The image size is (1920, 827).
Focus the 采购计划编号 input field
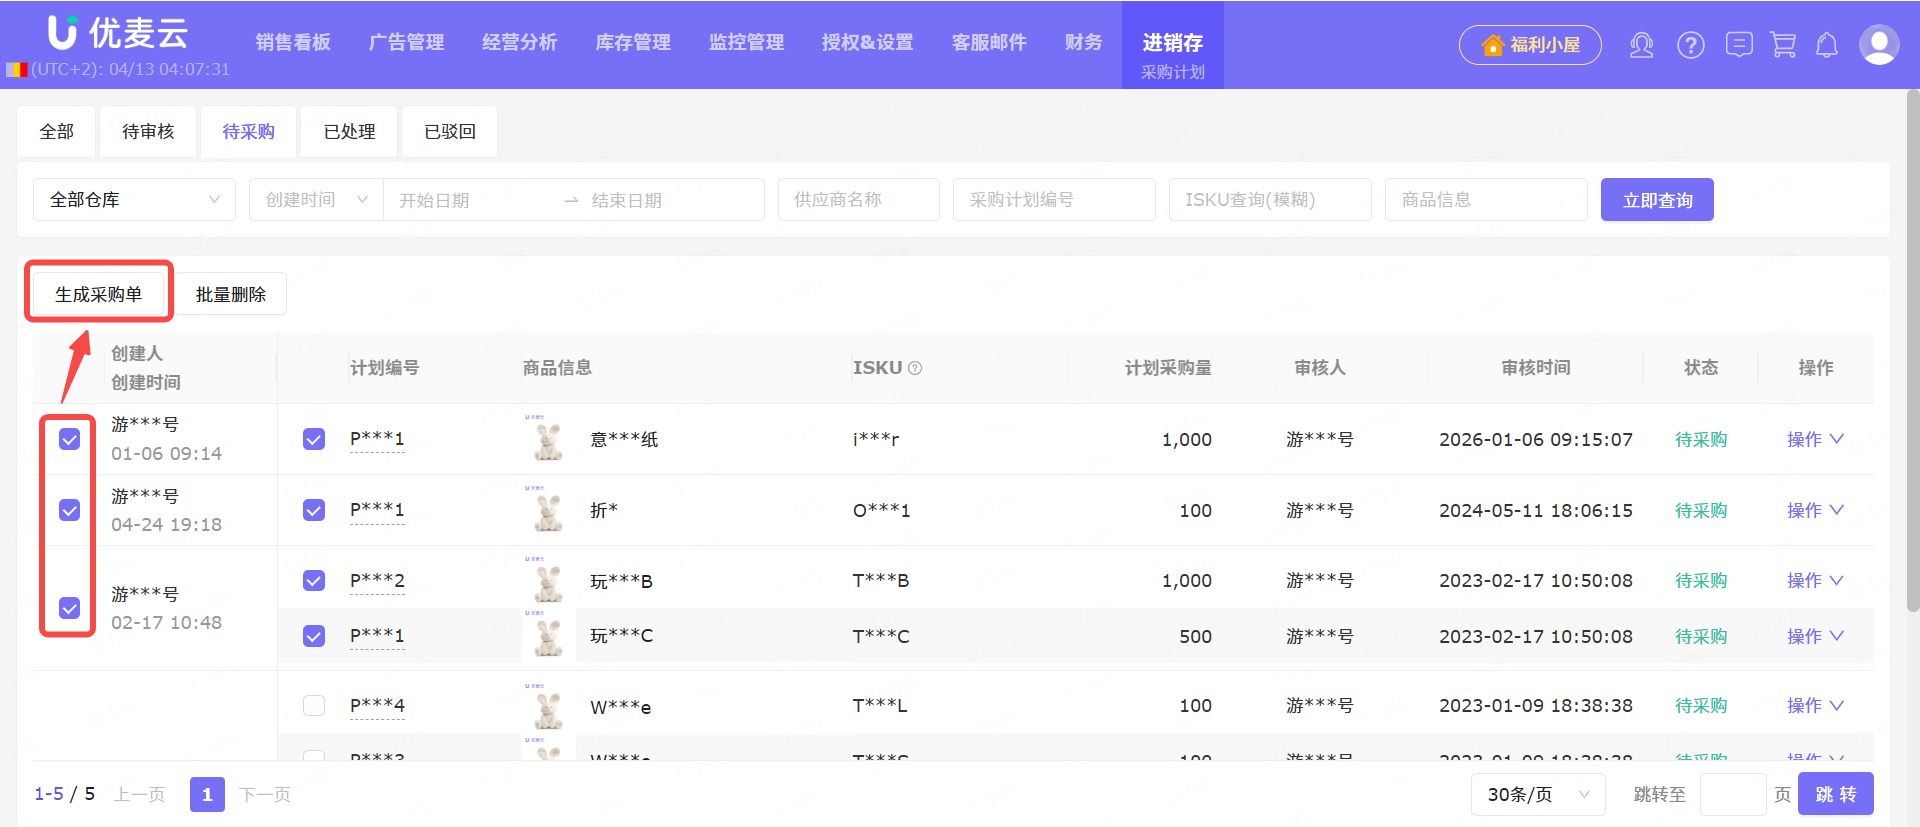[x=1054, y=200]
